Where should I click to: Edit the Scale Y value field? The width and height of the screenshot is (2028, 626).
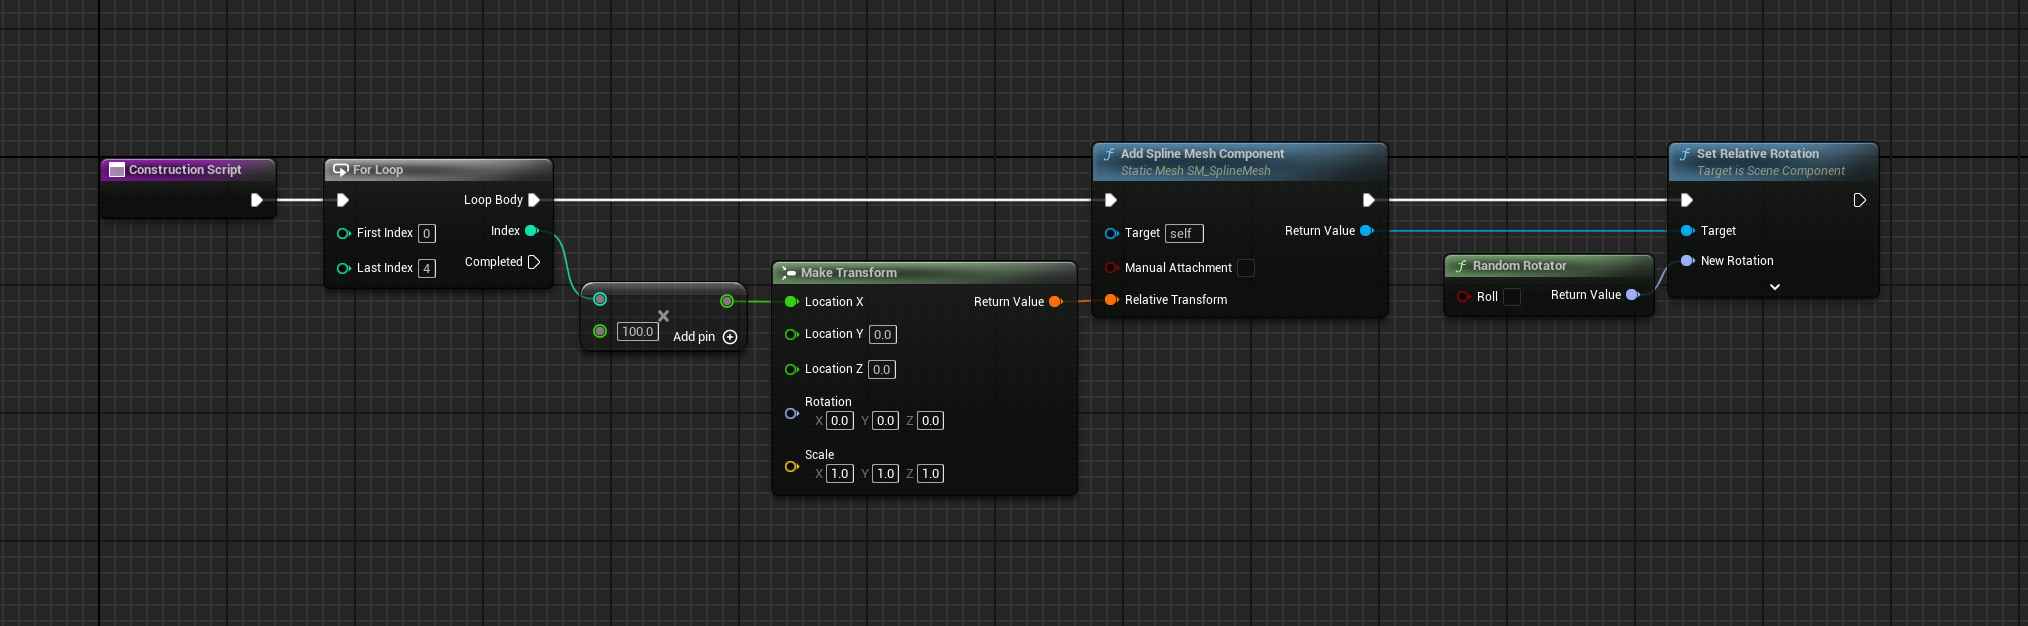[886, 474]
